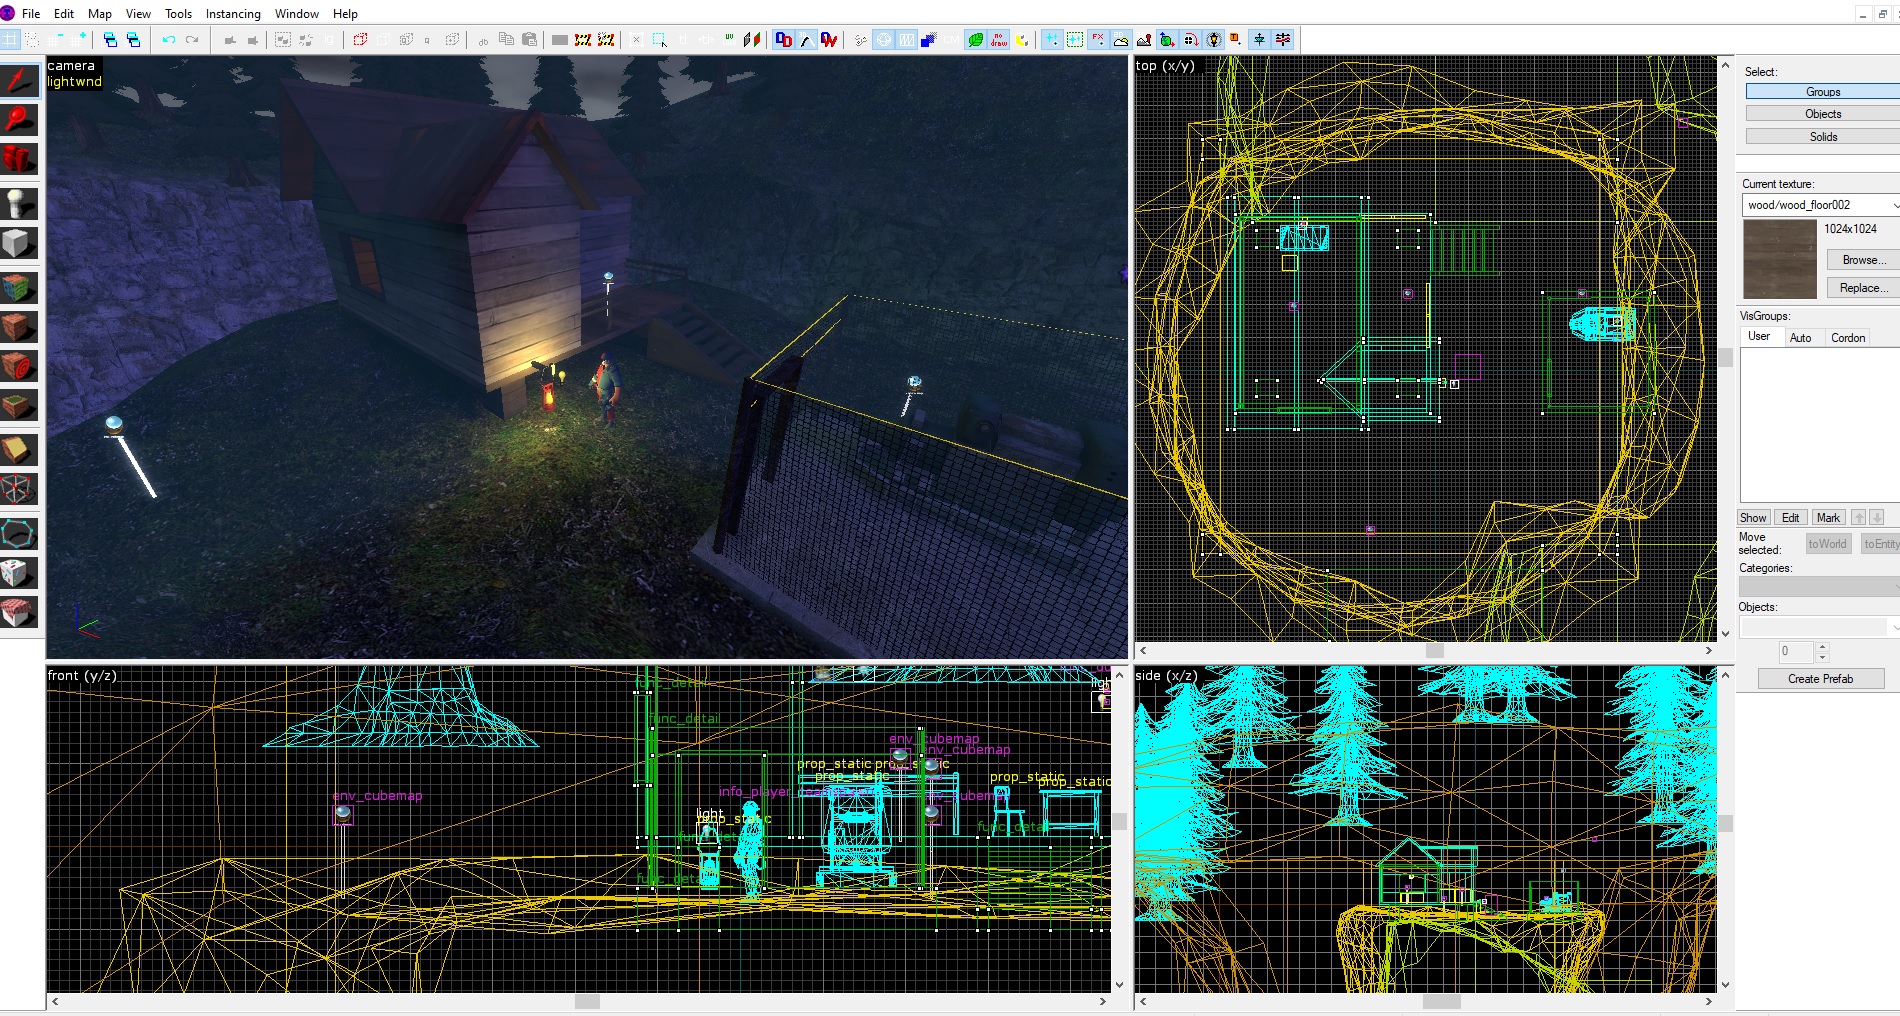Click the displacement sculpt tool icon
Viewport: 1900px width, 1016px height.
pyautogui.click(x=1144, y=40)
